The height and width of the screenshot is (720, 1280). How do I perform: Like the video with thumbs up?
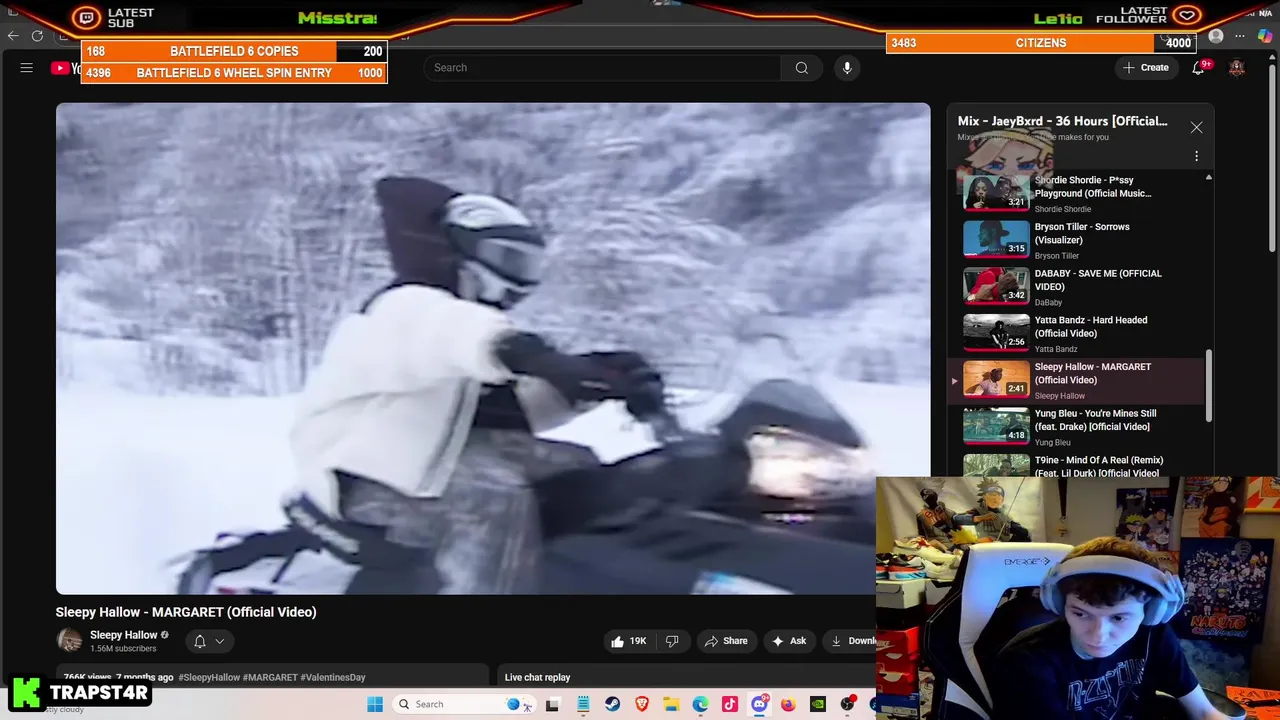click(627, 641)
